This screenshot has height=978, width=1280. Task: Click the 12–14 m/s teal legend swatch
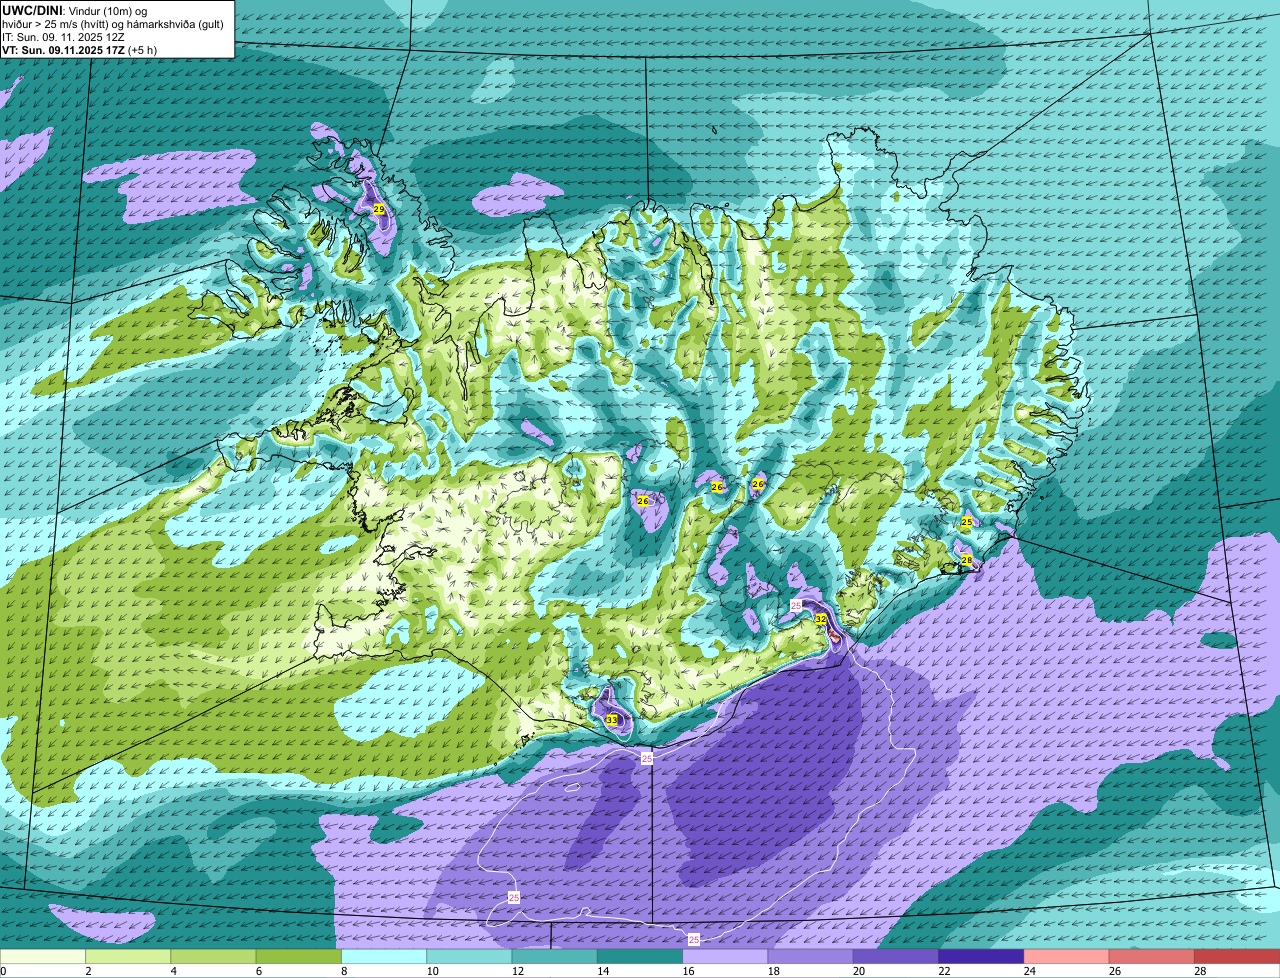[555, 957]
